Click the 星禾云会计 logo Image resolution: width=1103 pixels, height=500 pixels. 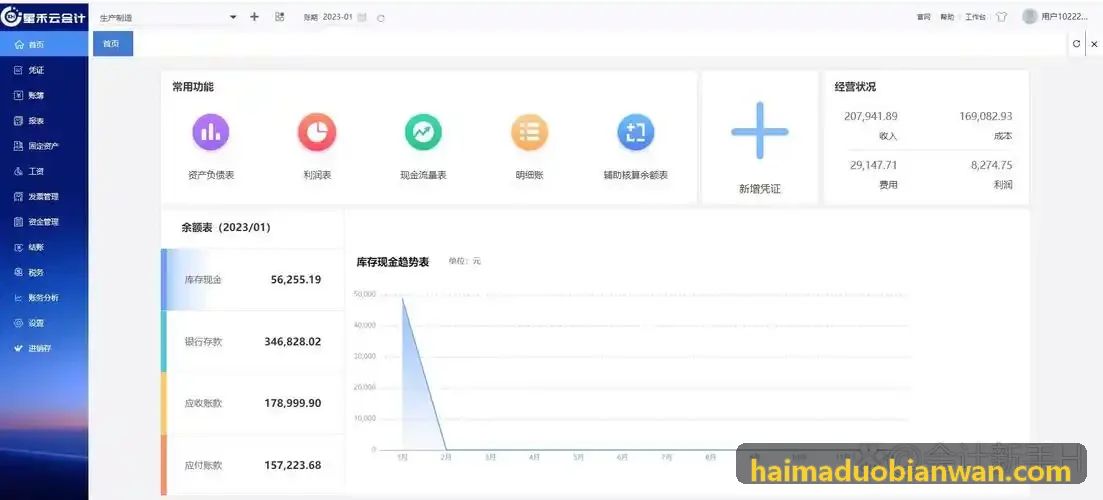[44, 17]
